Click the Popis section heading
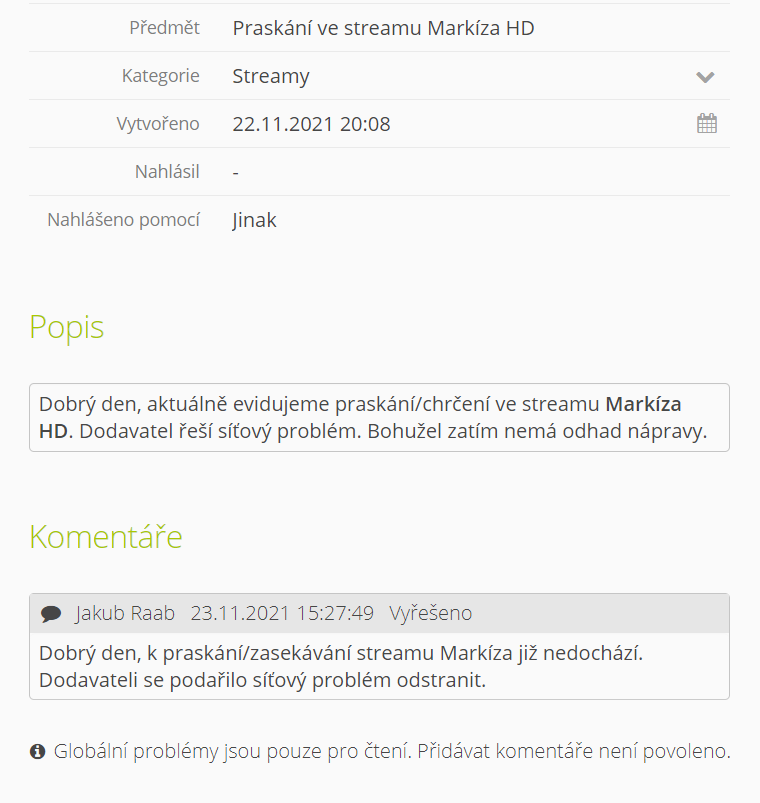 coord(67,327)
